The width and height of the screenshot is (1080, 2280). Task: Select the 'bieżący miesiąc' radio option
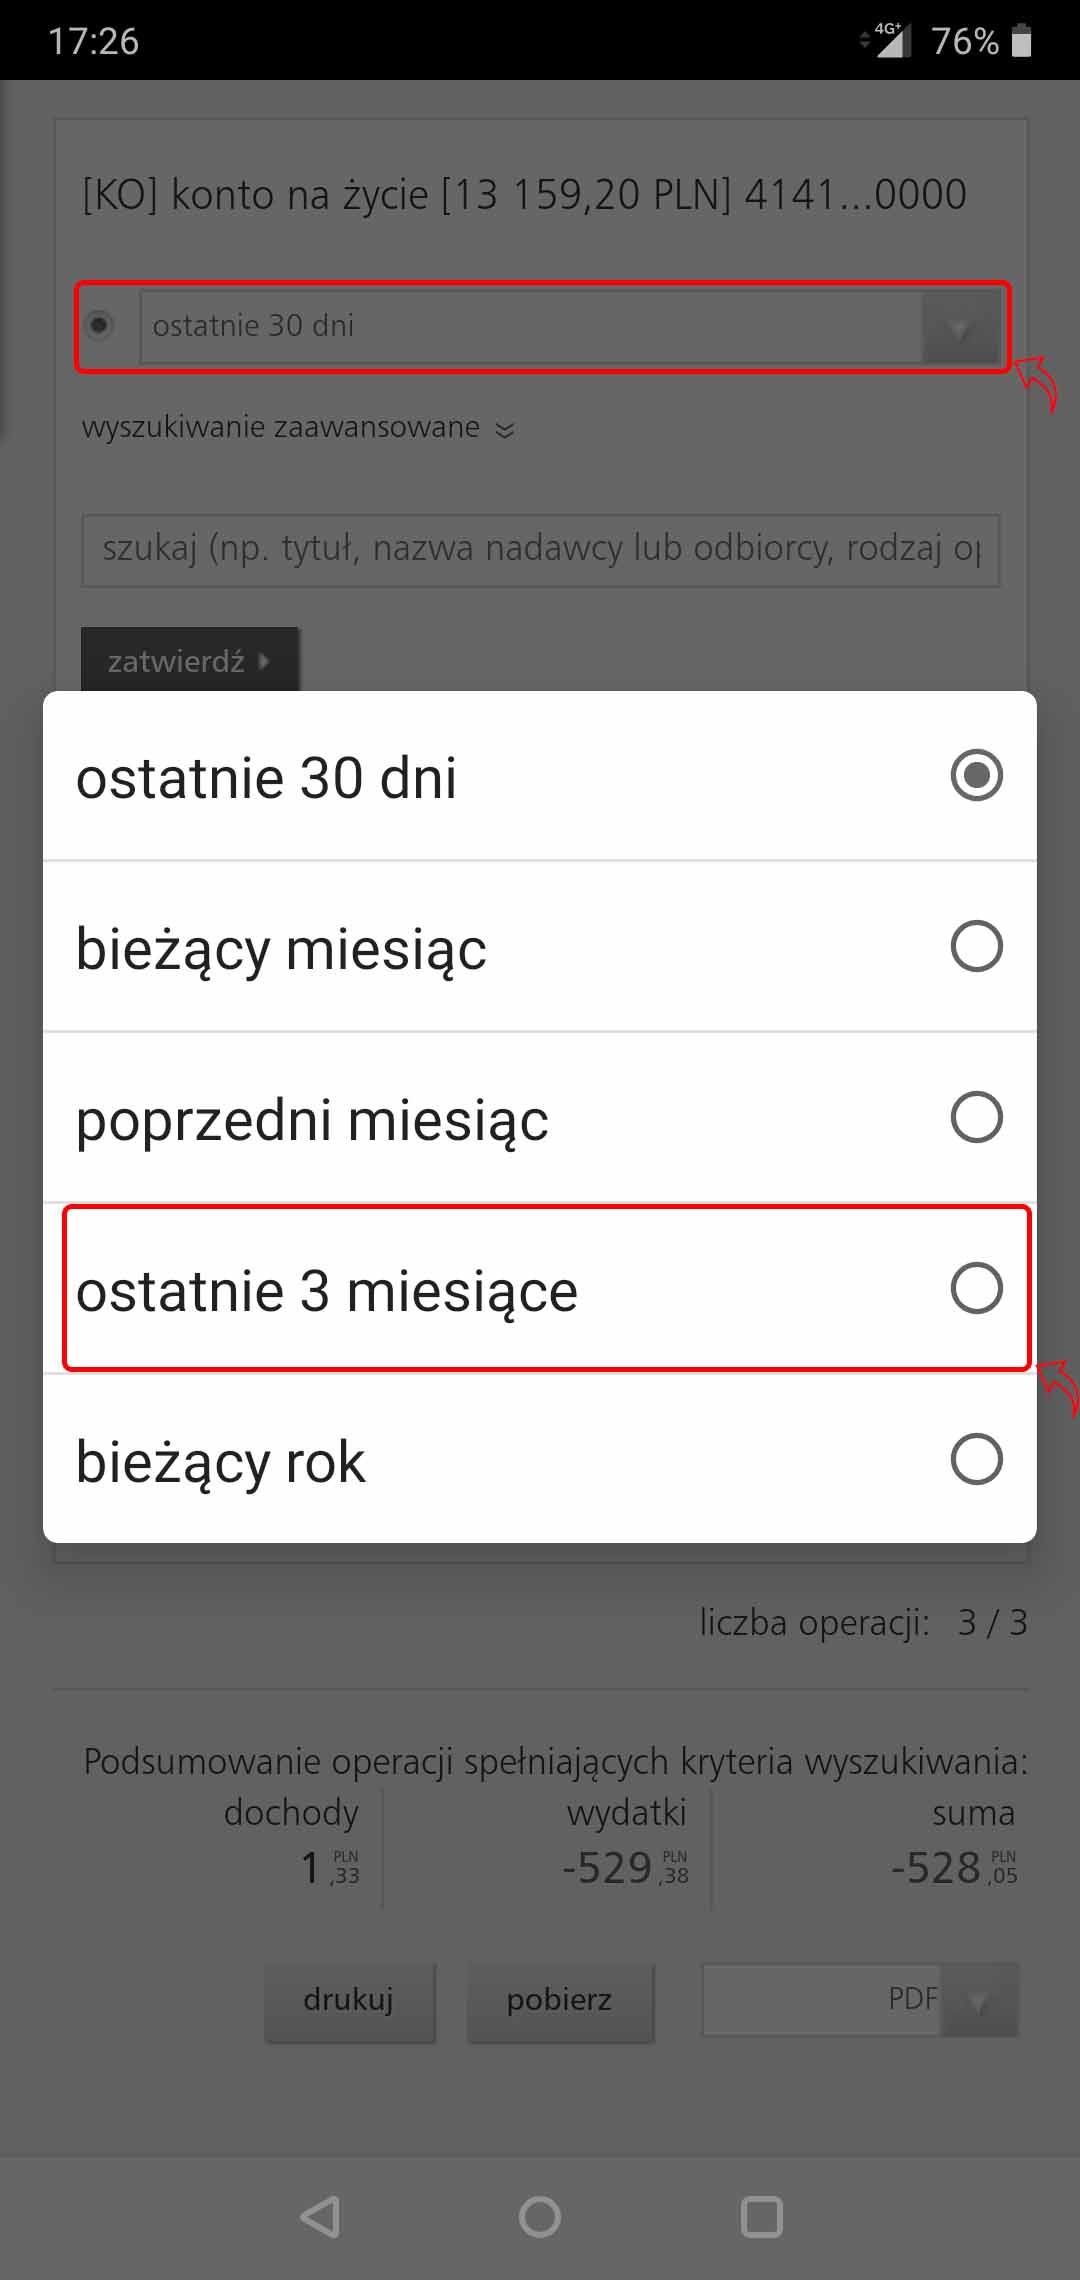(976, 946)
